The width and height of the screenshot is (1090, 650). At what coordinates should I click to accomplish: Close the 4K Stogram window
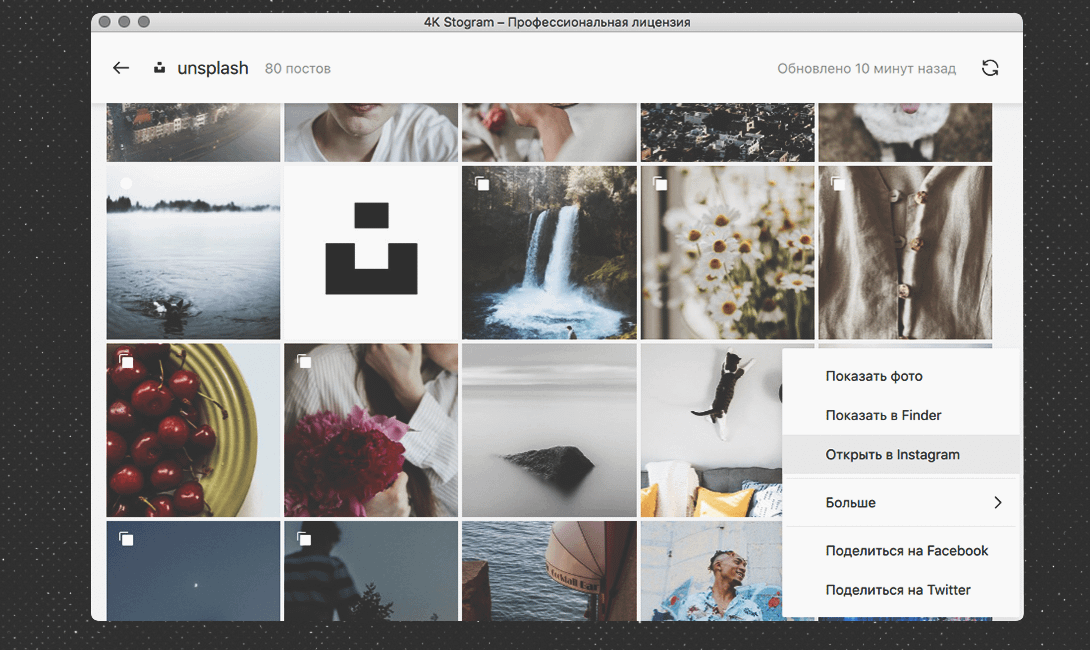pyautogui.click(x=105, y=22)
